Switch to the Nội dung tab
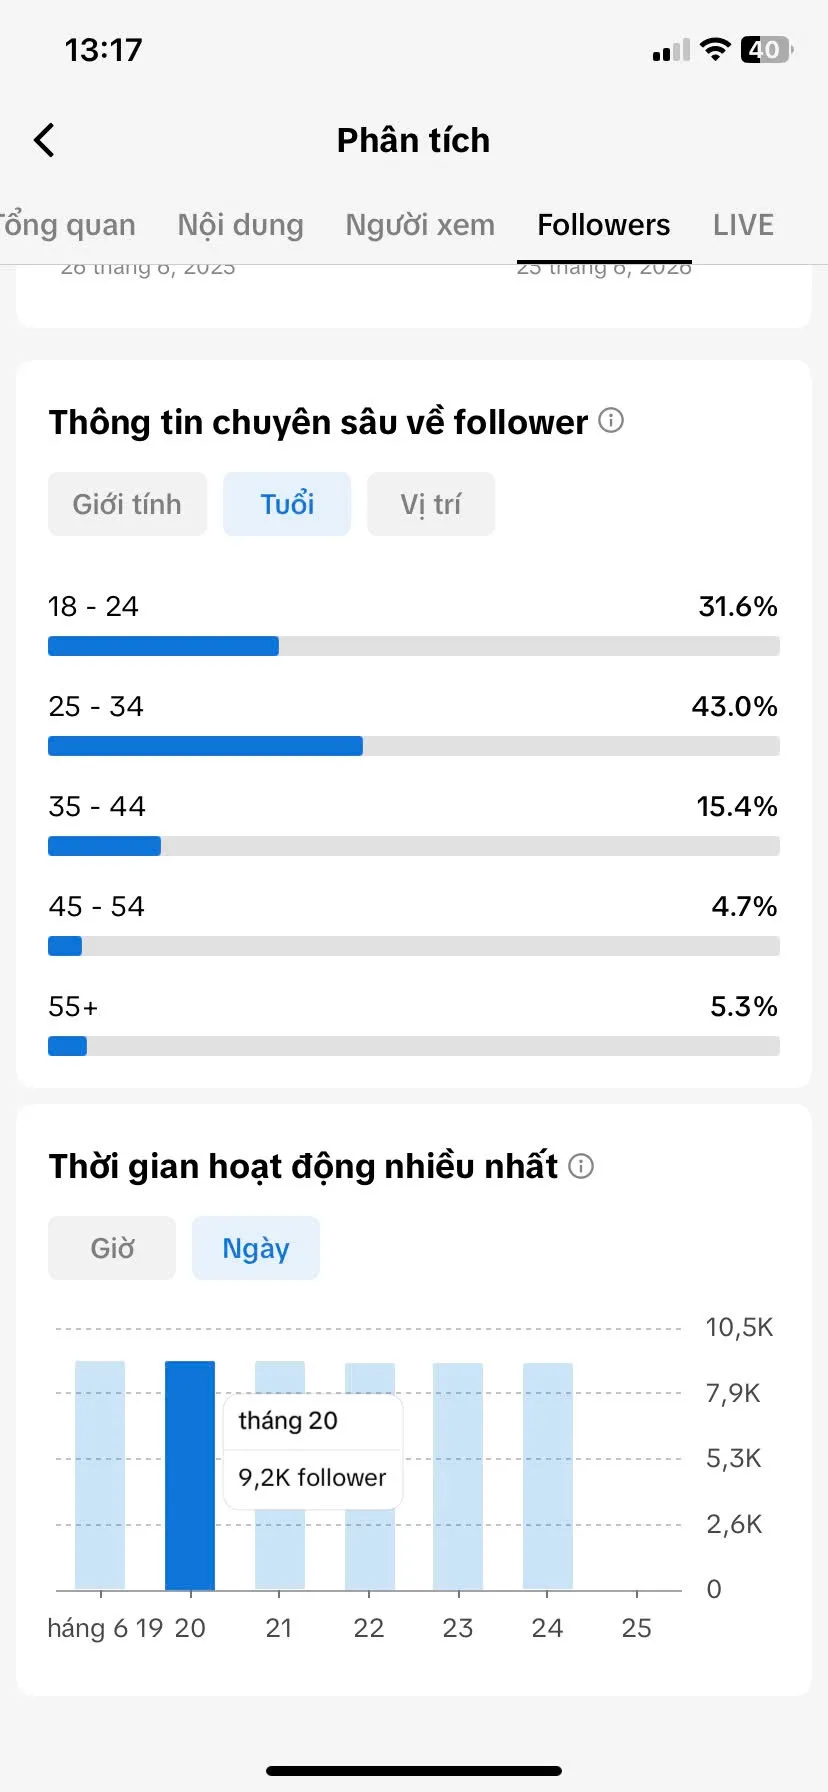Viewport: 828px width, 1792px height. 240,225
